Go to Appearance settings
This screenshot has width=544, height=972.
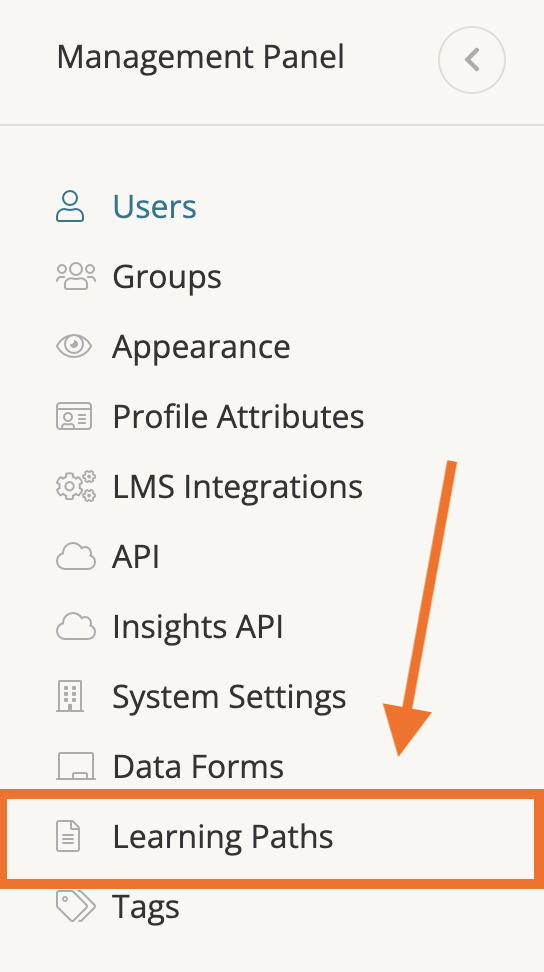coord(201,346)
